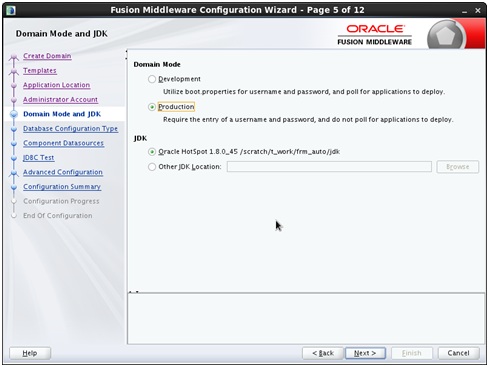Click the Configuration Summary step bullet icon
This screenshot has height=367, width=489.
[14, 187]
